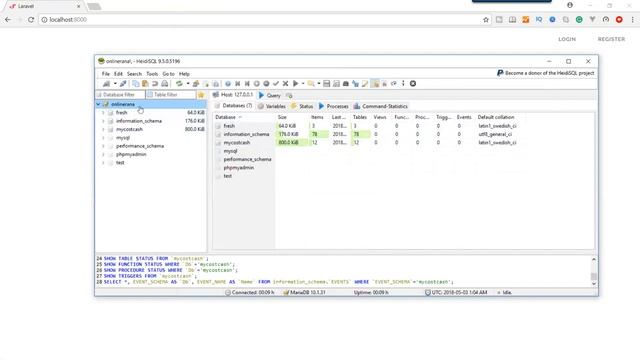The width and height of the screenshot is (640, 360).
Task: Click the red shield extension icon
Action: tap(619, 20)
